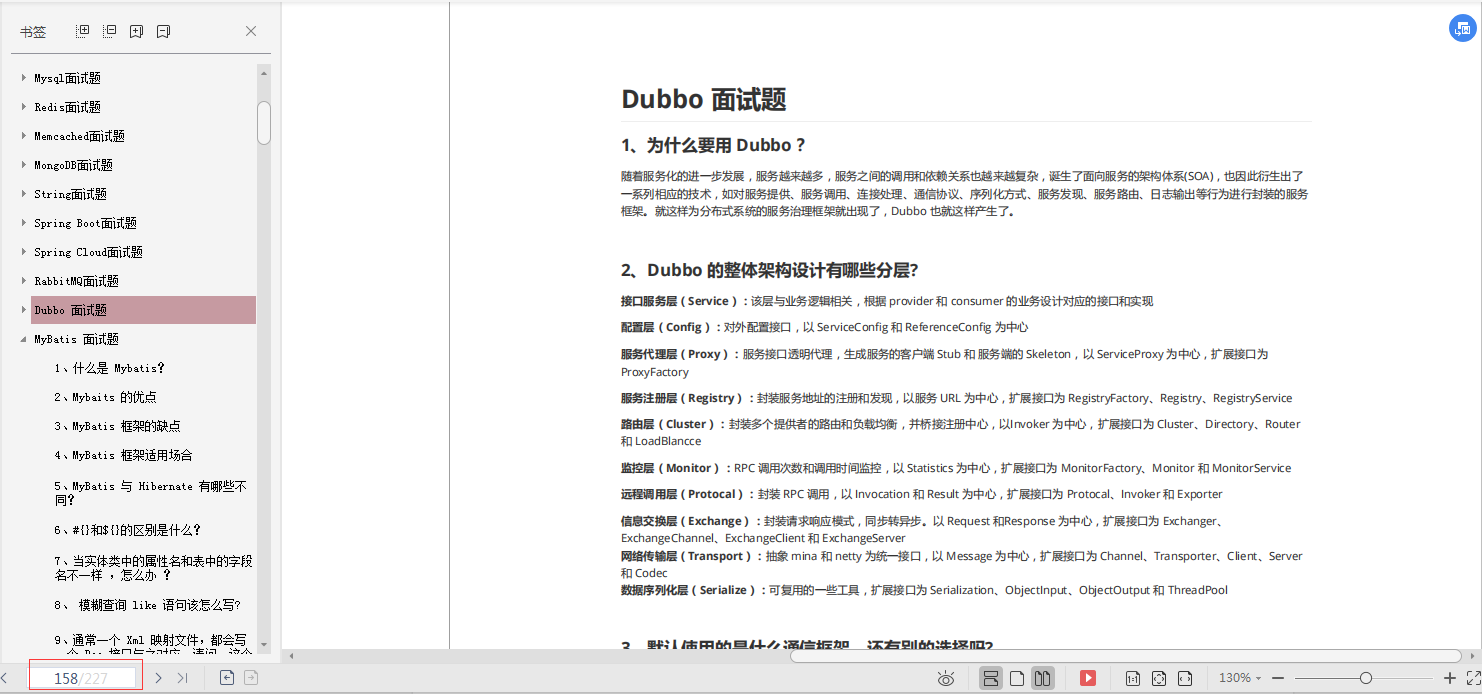Expand the Redis面试题 bookmark
The image size is (1482, 694).
coord(24,107)
